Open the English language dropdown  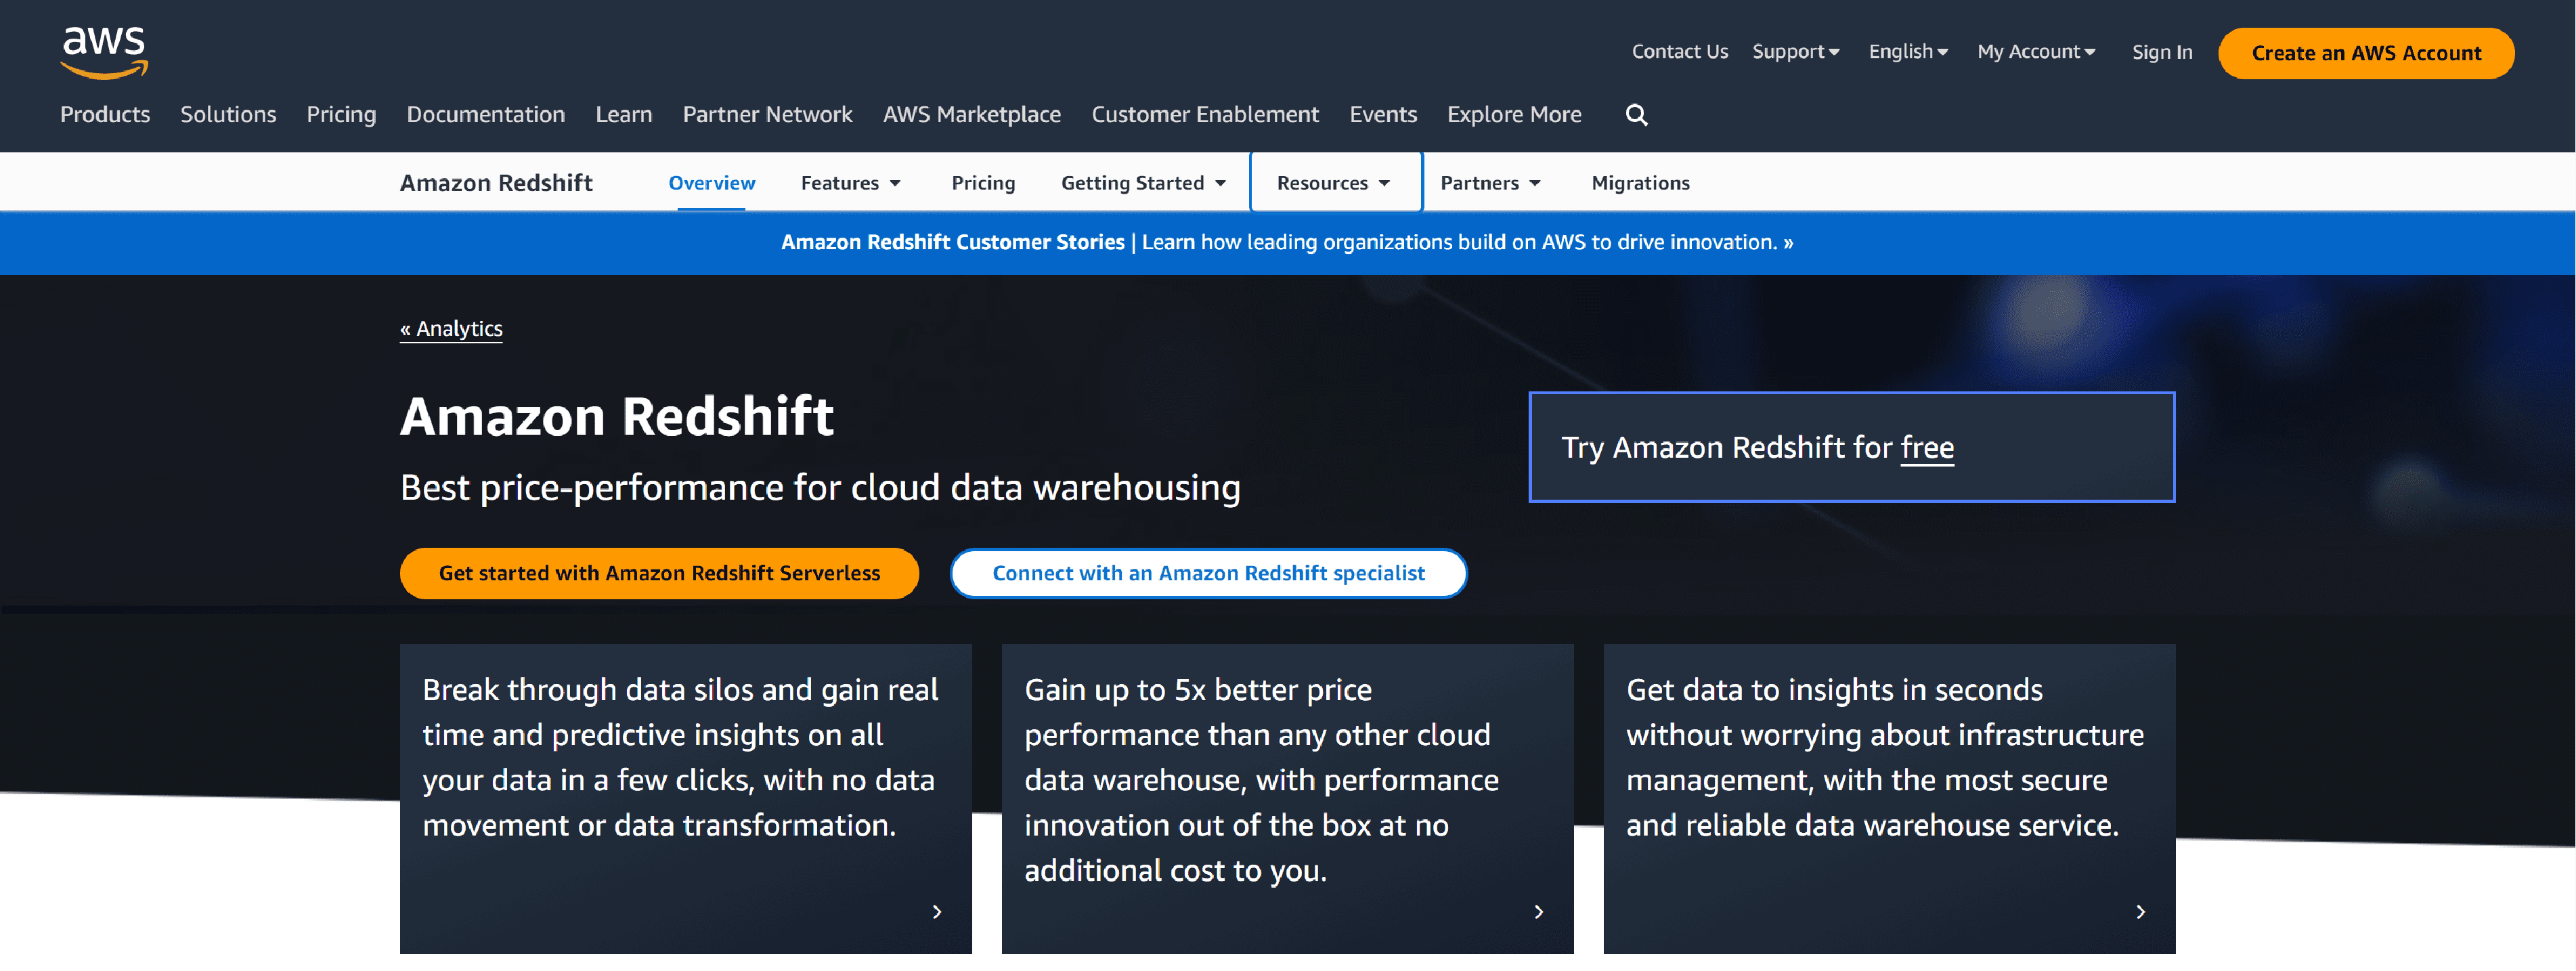click(1908, 52)
